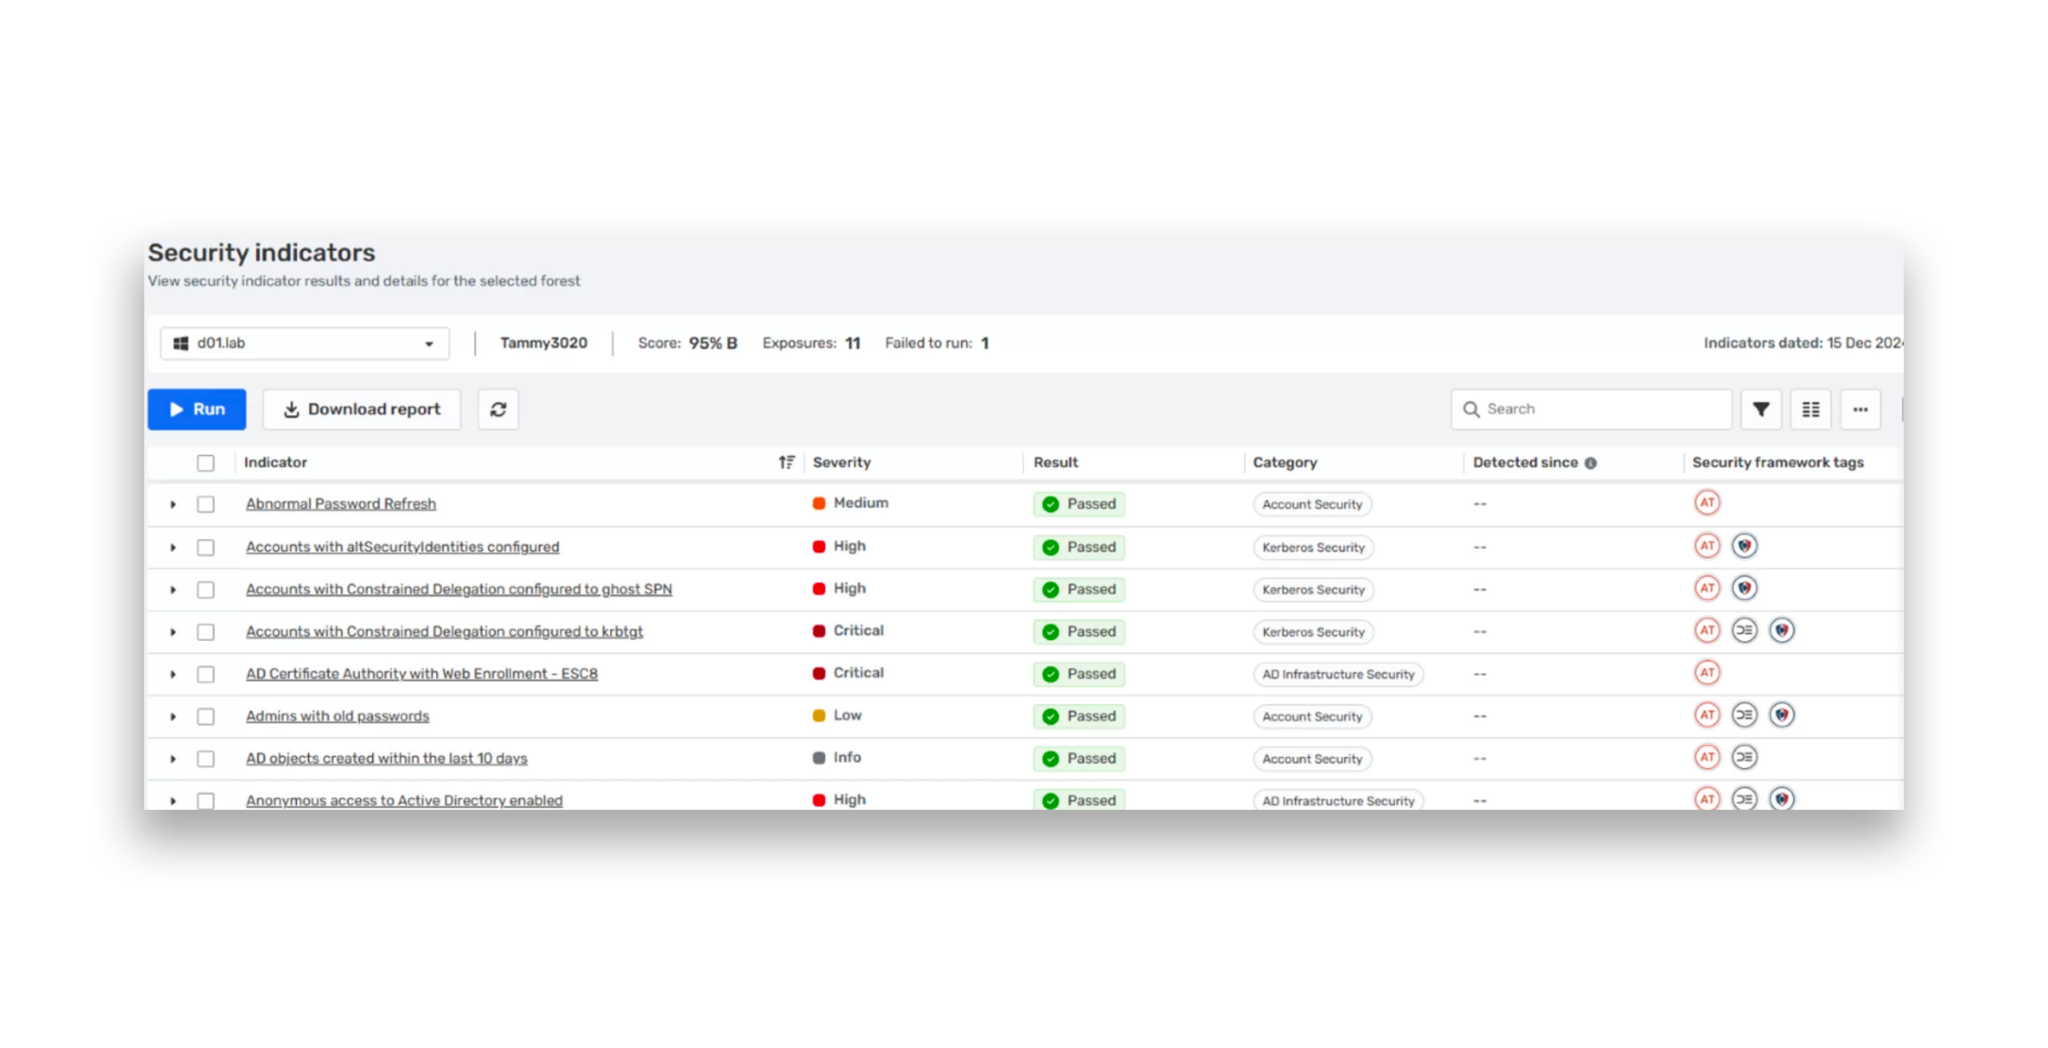
Task: Click the Account Security category chip
Action: click(1312, 504)
